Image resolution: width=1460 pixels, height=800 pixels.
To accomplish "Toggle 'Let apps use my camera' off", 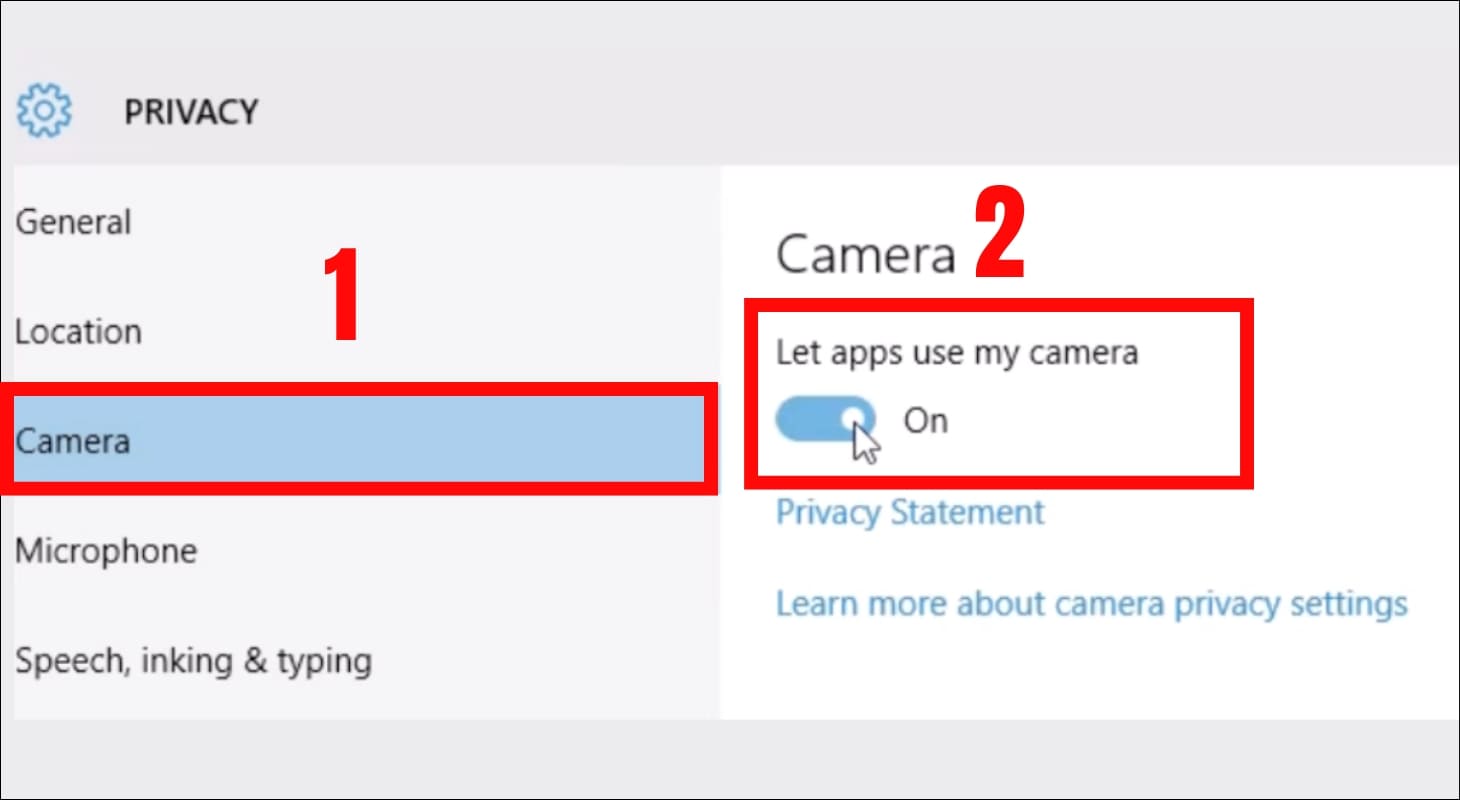I will 825,420.
